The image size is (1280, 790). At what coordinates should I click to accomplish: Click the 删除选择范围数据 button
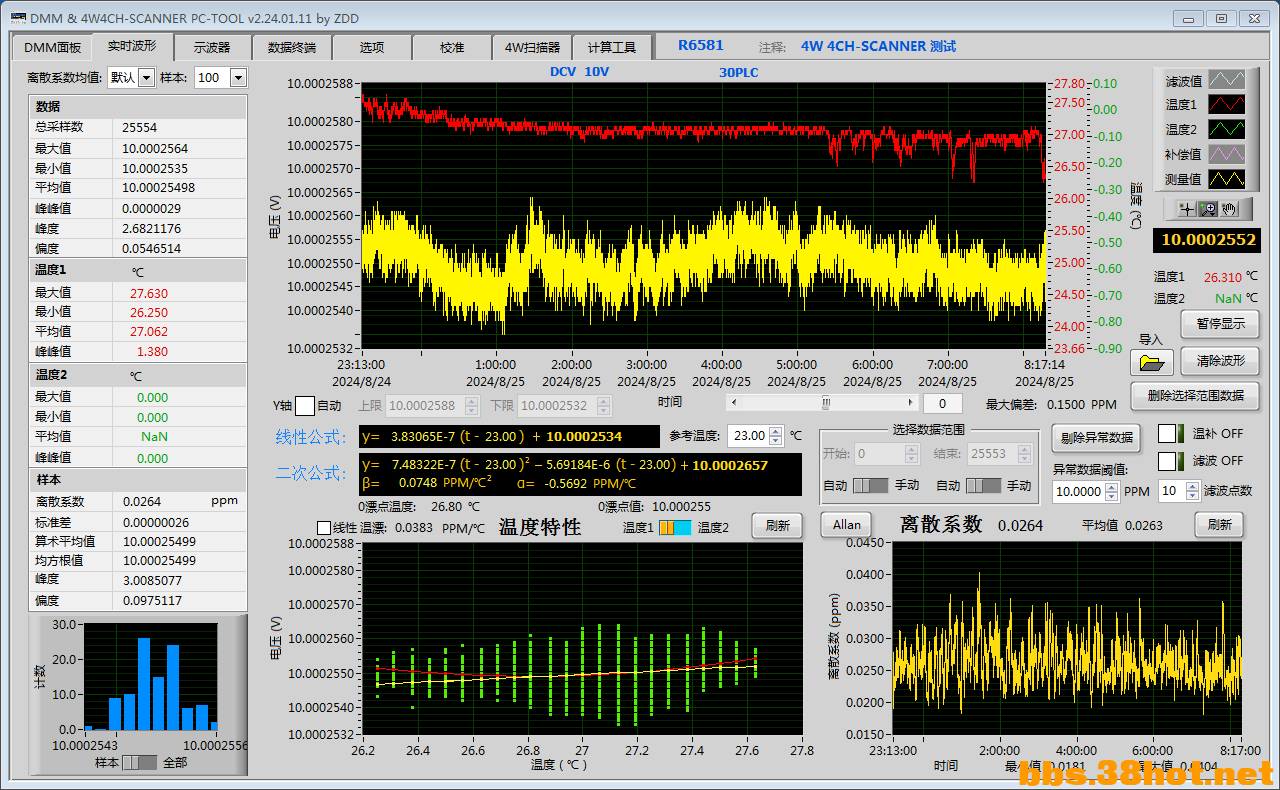[1195, 395]
